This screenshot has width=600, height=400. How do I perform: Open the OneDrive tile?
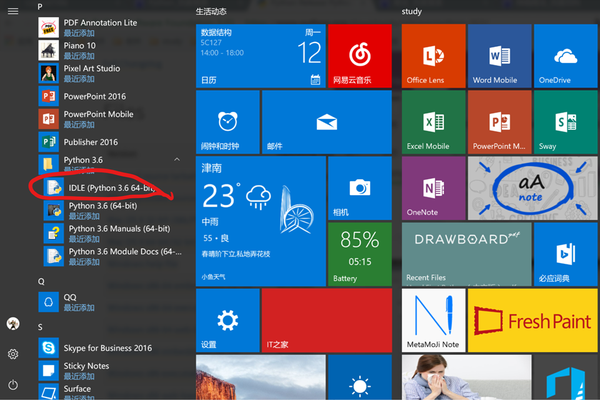point(566,56)
